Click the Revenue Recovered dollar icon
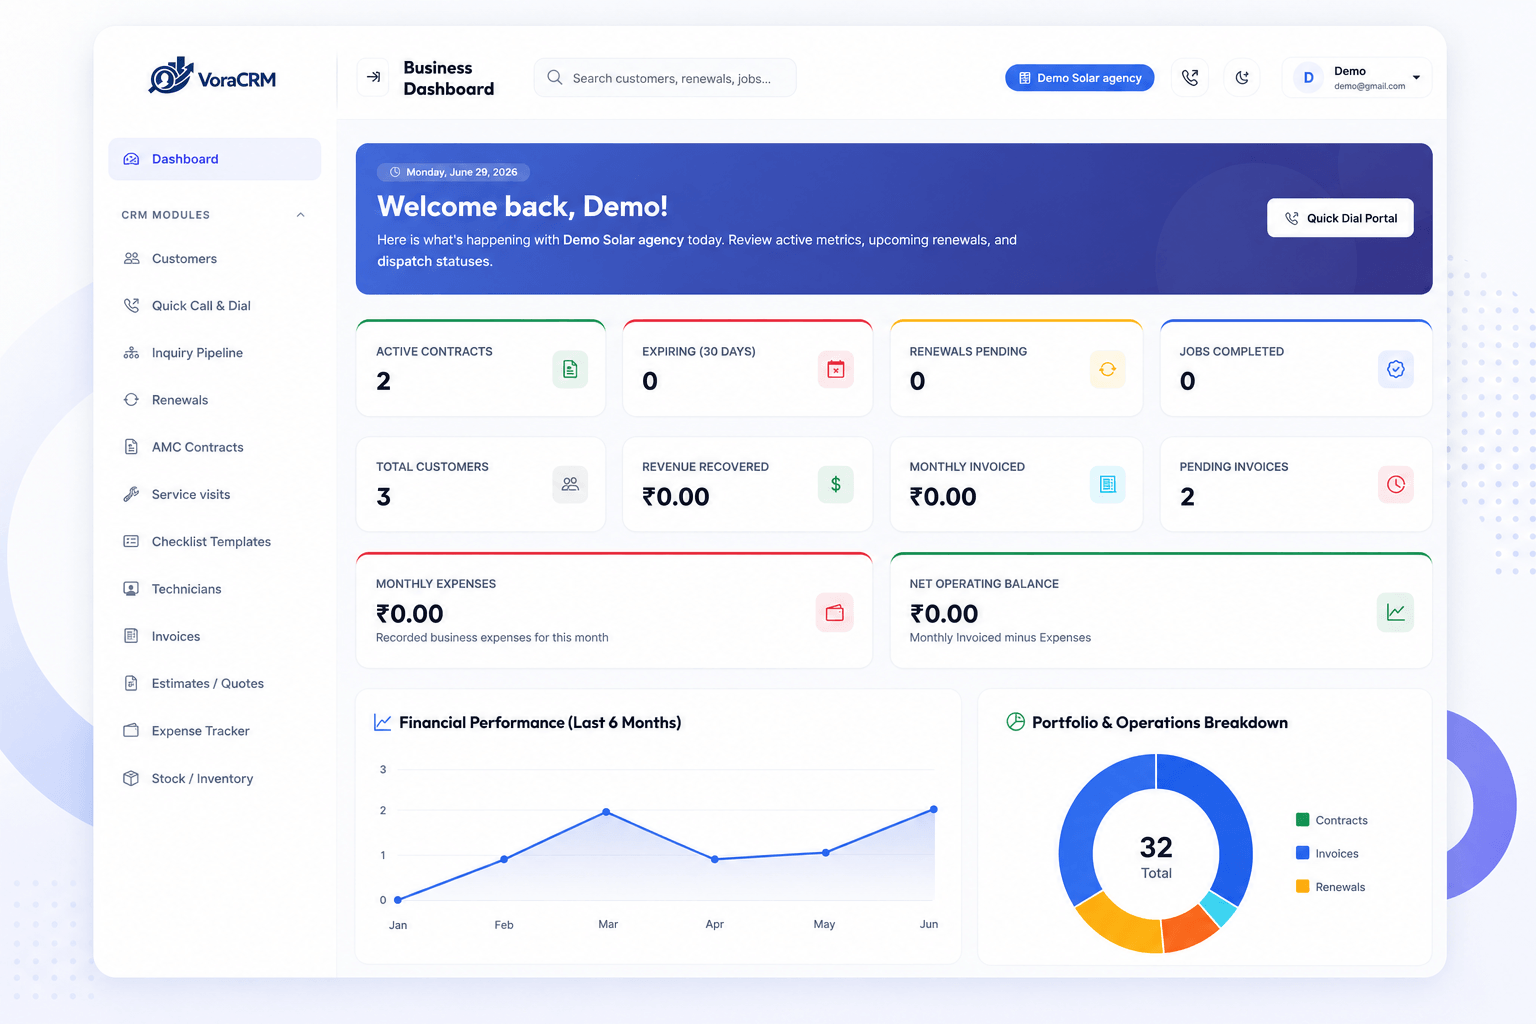 [x=836, y=485]
